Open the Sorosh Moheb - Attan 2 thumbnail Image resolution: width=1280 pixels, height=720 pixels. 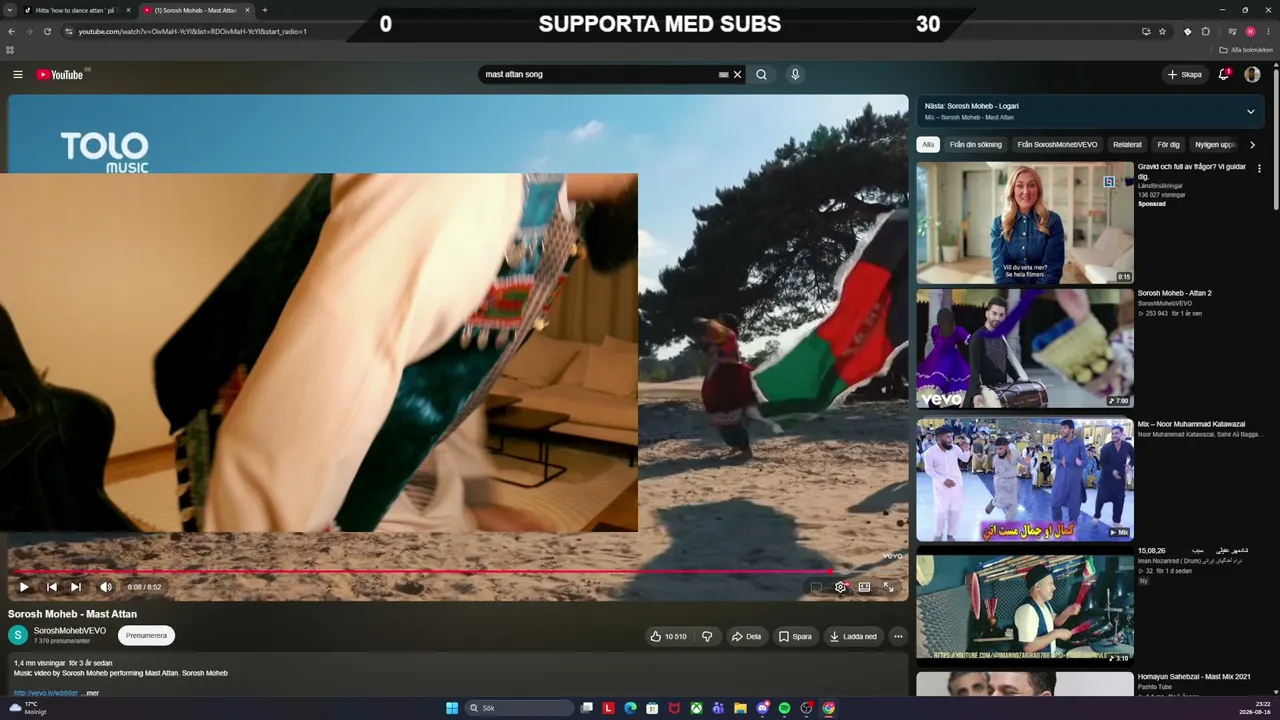(1025, 349)
